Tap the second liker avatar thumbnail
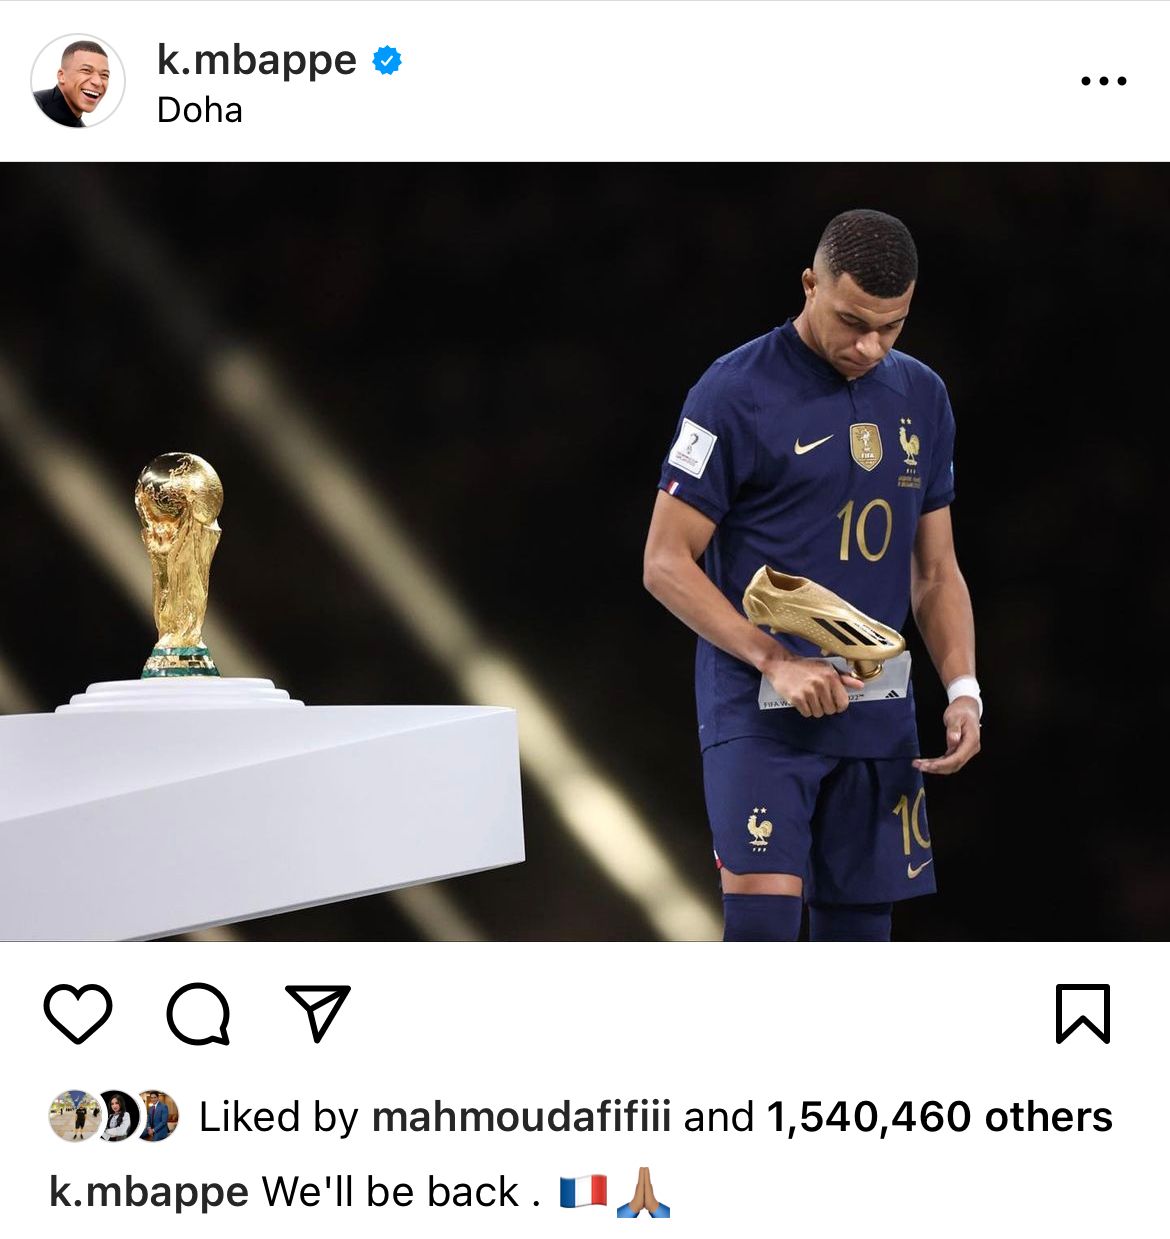The width and height of the screenshot is (1170, 1239). 116,1116
